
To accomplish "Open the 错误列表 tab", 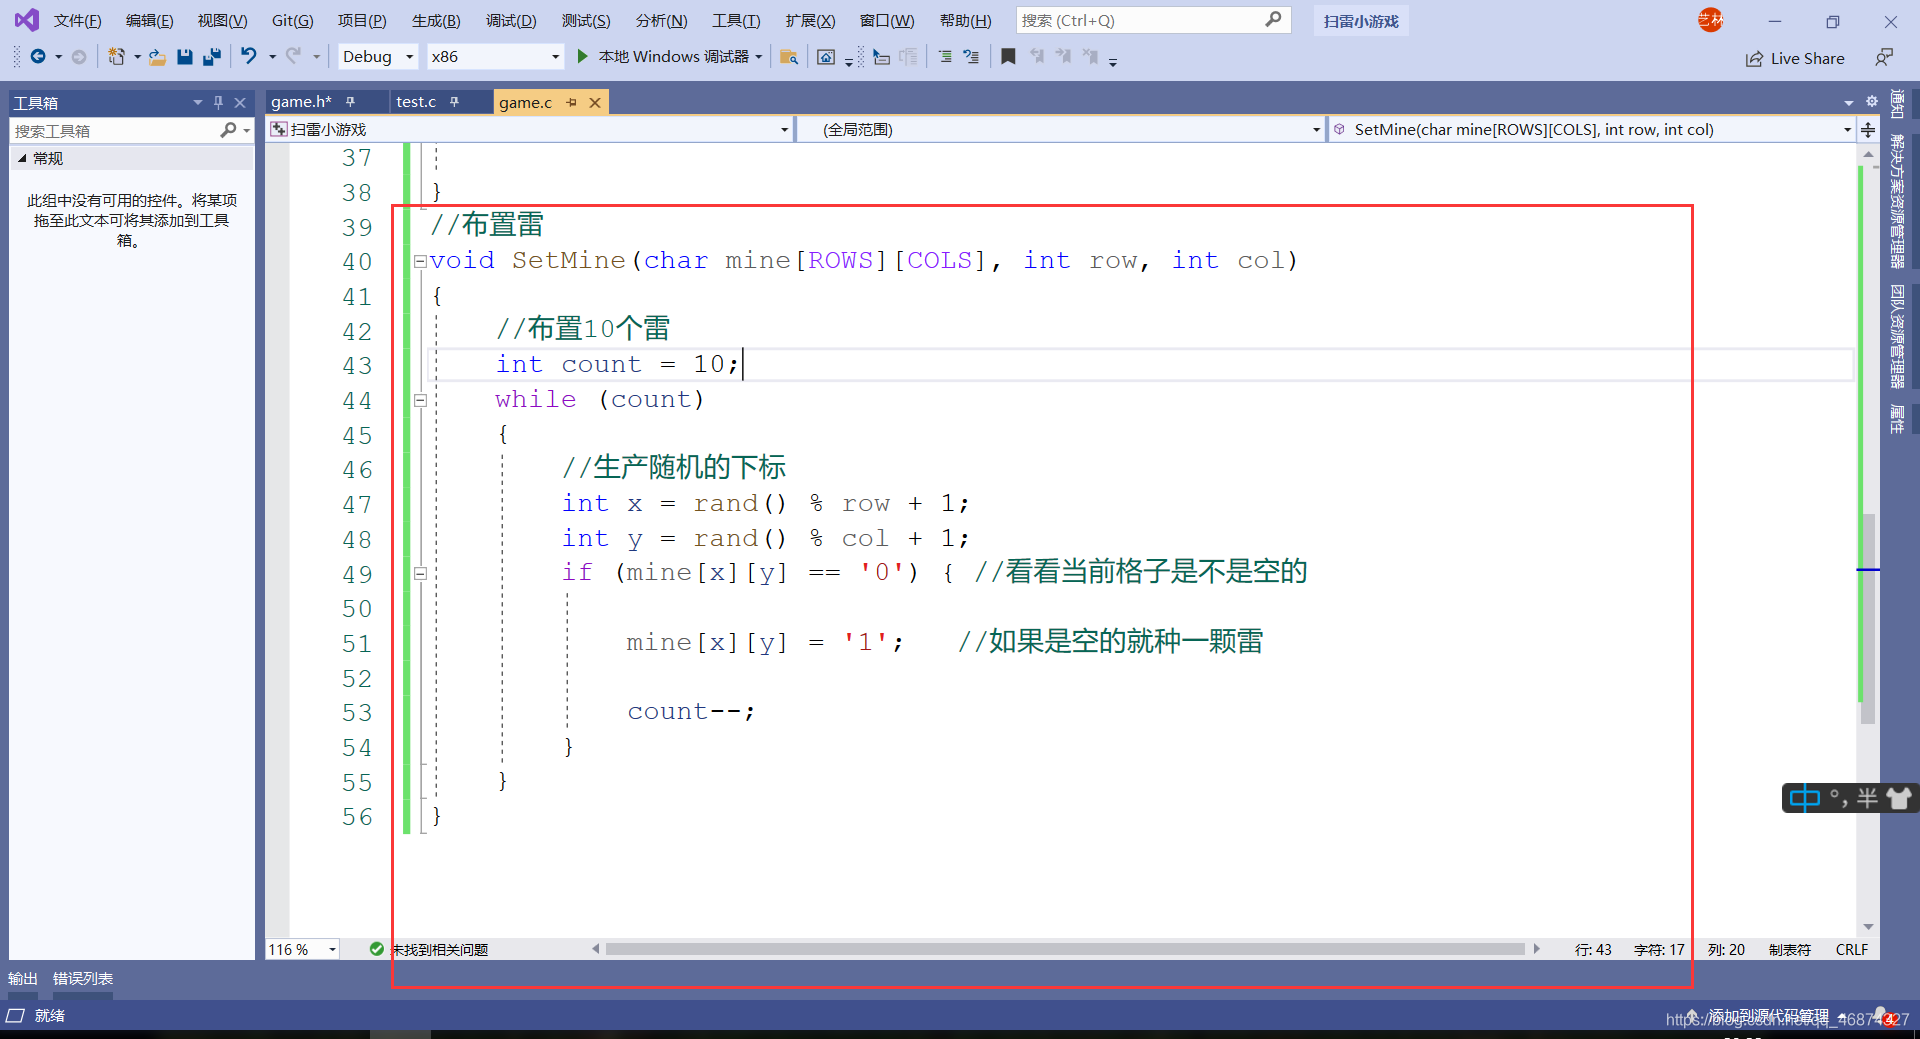I will (x=83, y=978).
